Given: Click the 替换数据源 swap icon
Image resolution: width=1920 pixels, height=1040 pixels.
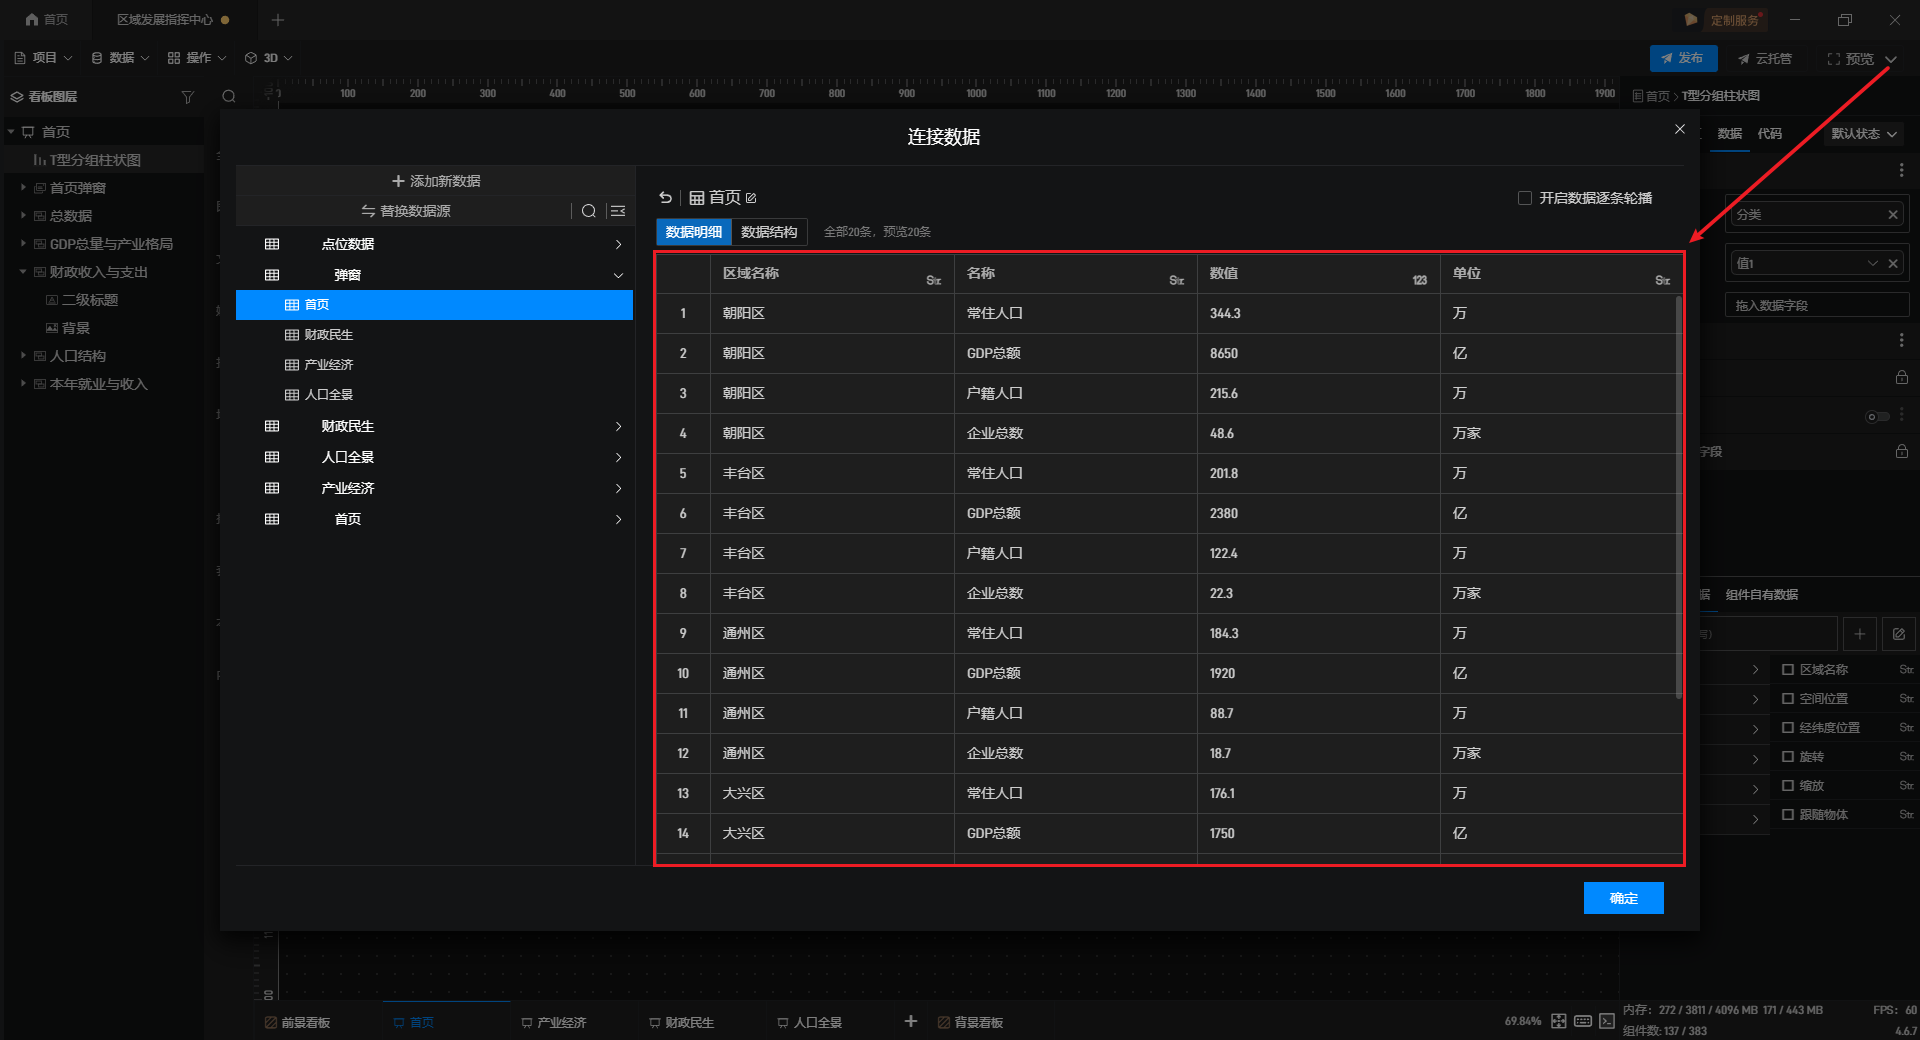Looking at the screenshot, I should pyautogui.click(x=368, y=211).
